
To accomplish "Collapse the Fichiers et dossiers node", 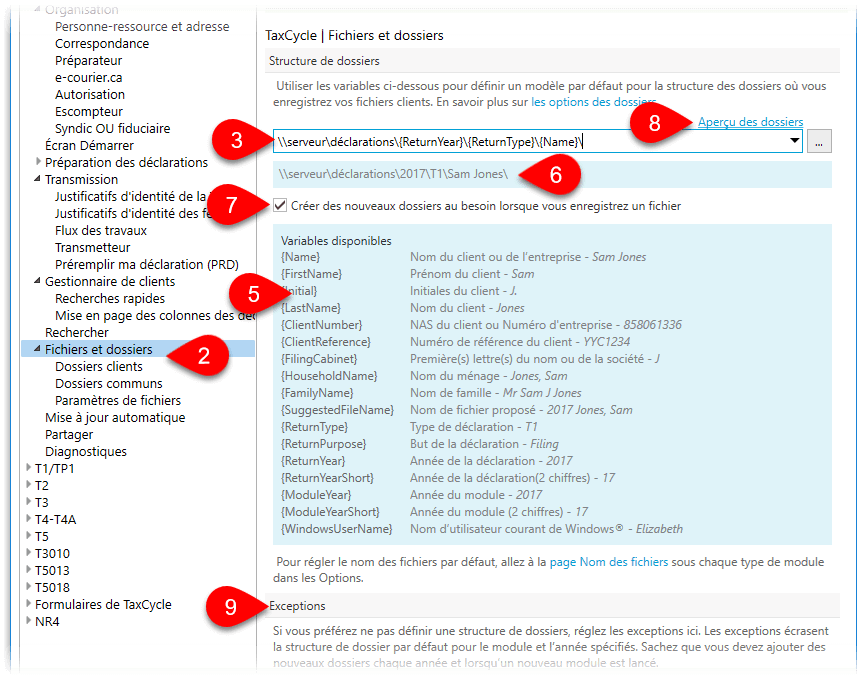I will click(x=37, y=349).
